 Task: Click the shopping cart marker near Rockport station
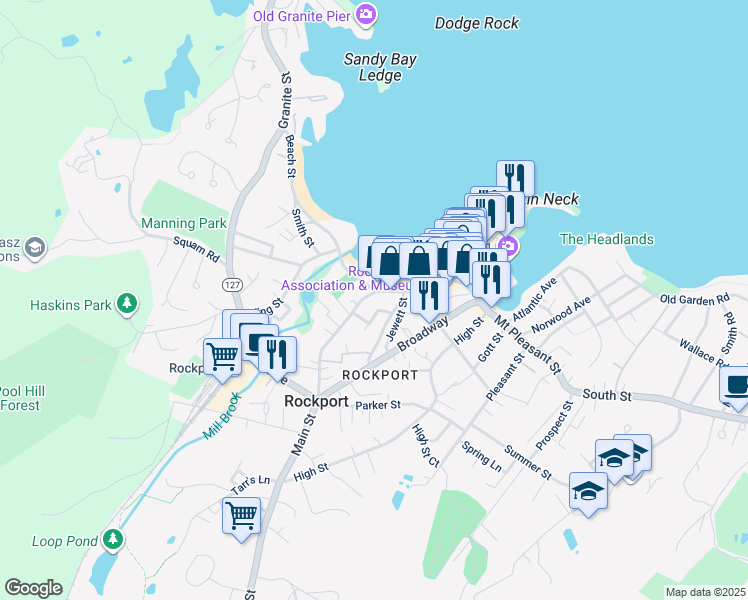[x=222, y=357]
